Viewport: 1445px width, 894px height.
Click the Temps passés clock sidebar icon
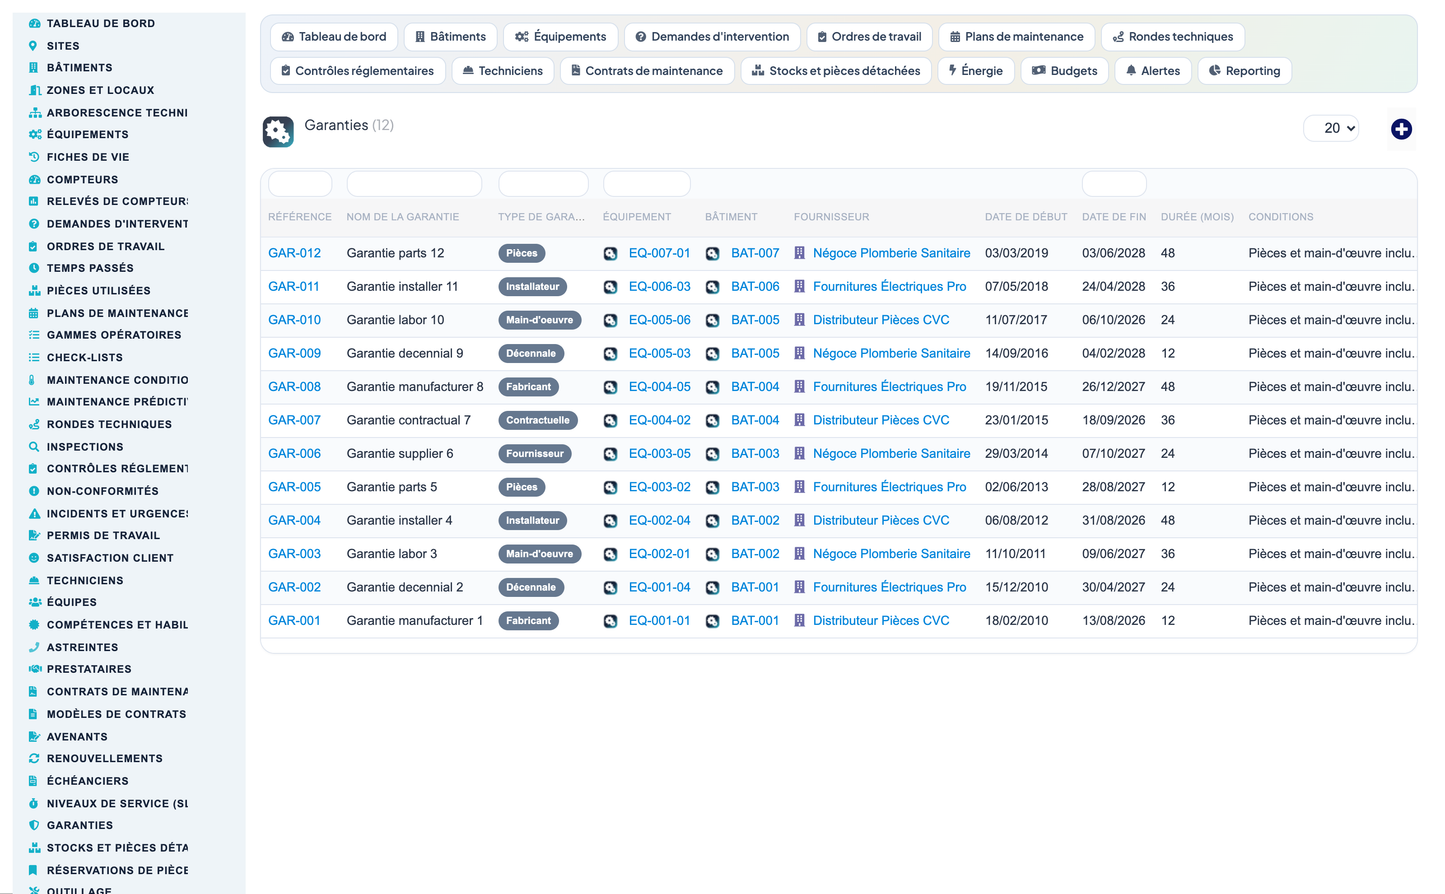[x=34, y=268]
